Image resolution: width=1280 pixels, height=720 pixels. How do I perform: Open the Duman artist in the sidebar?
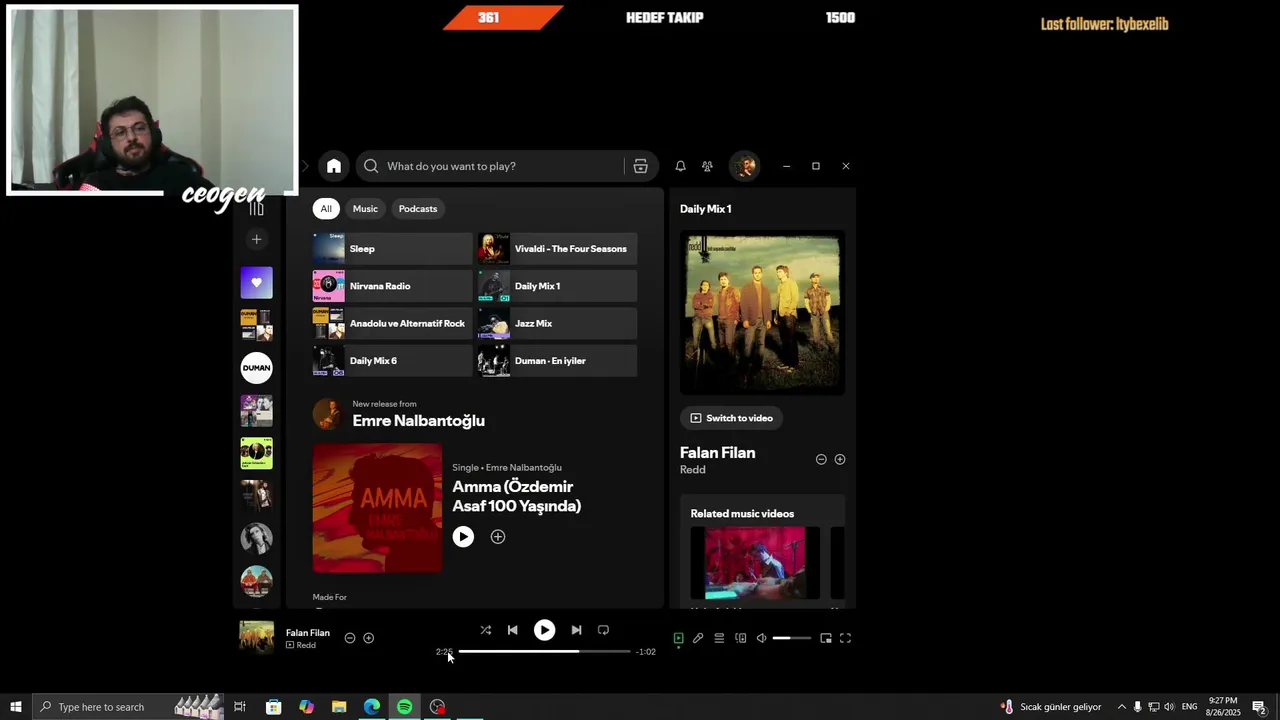coord(257,368)
